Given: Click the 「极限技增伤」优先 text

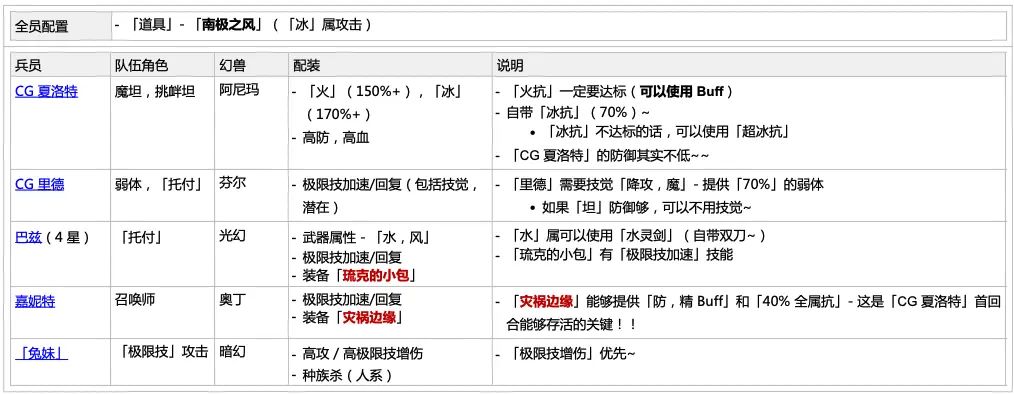Looking at the screenshot, I should click(x=572, y=354).
